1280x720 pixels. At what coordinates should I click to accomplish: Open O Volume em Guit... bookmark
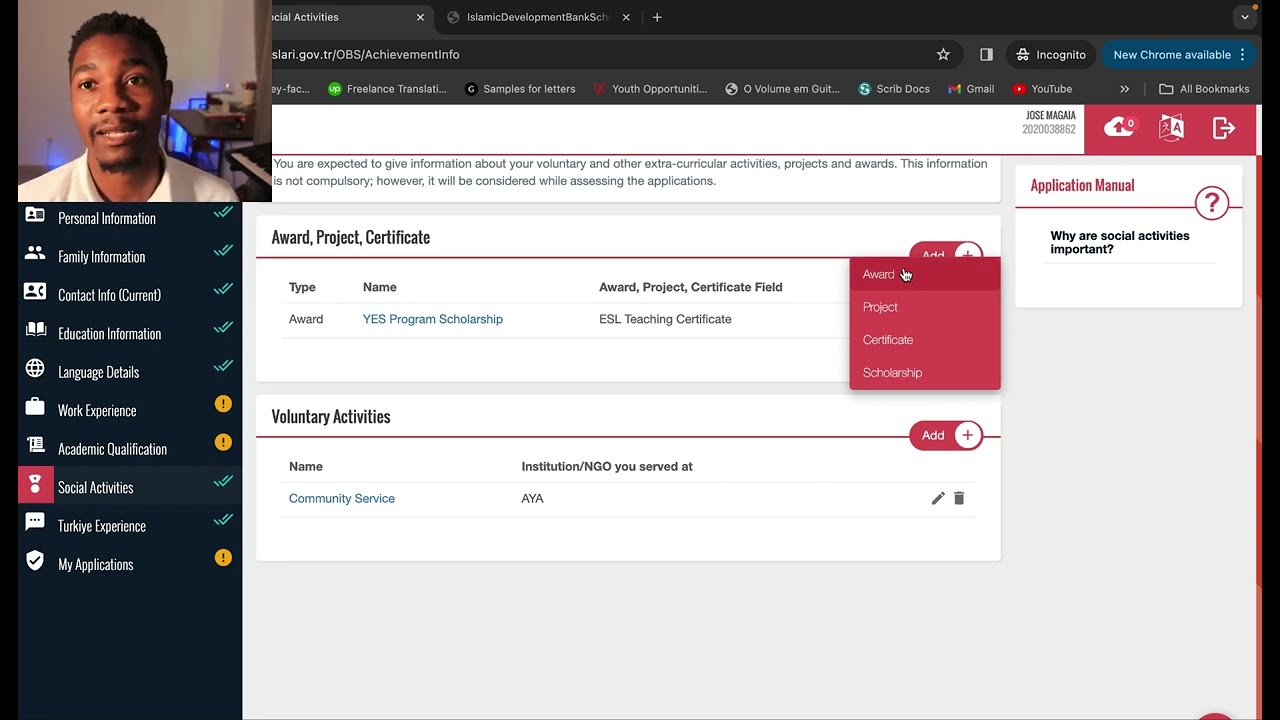click(782, 89)
